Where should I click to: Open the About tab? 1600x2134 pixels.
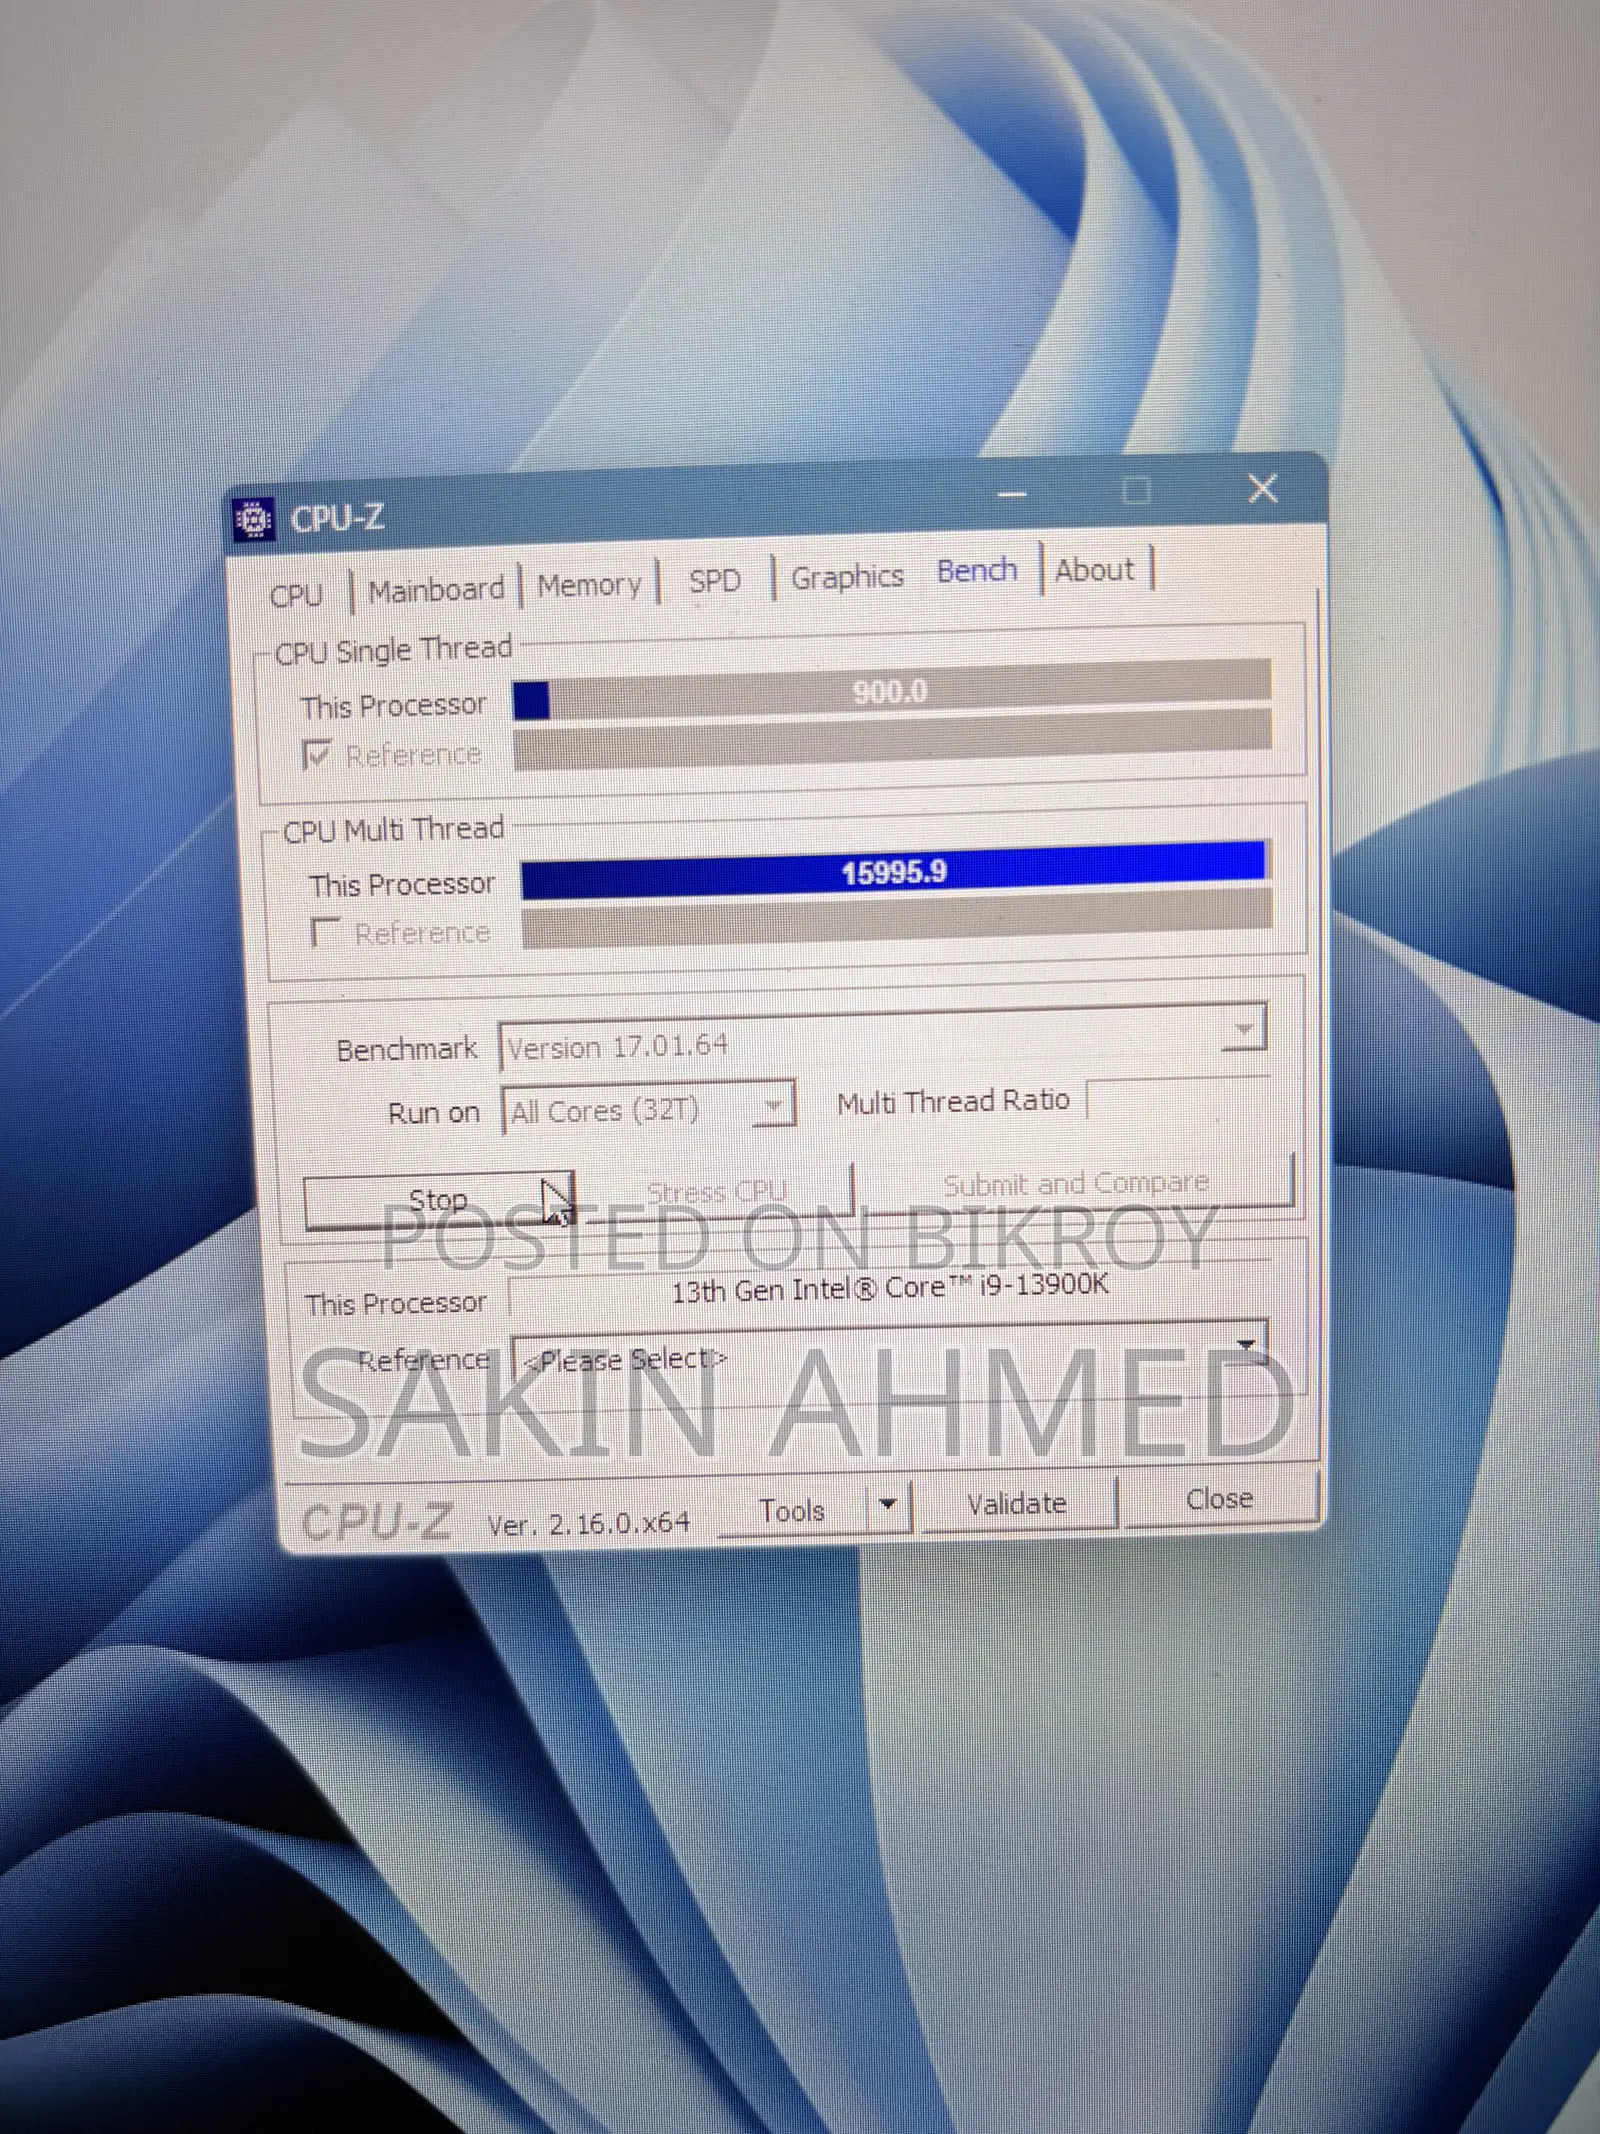[x=1095, y=570]
